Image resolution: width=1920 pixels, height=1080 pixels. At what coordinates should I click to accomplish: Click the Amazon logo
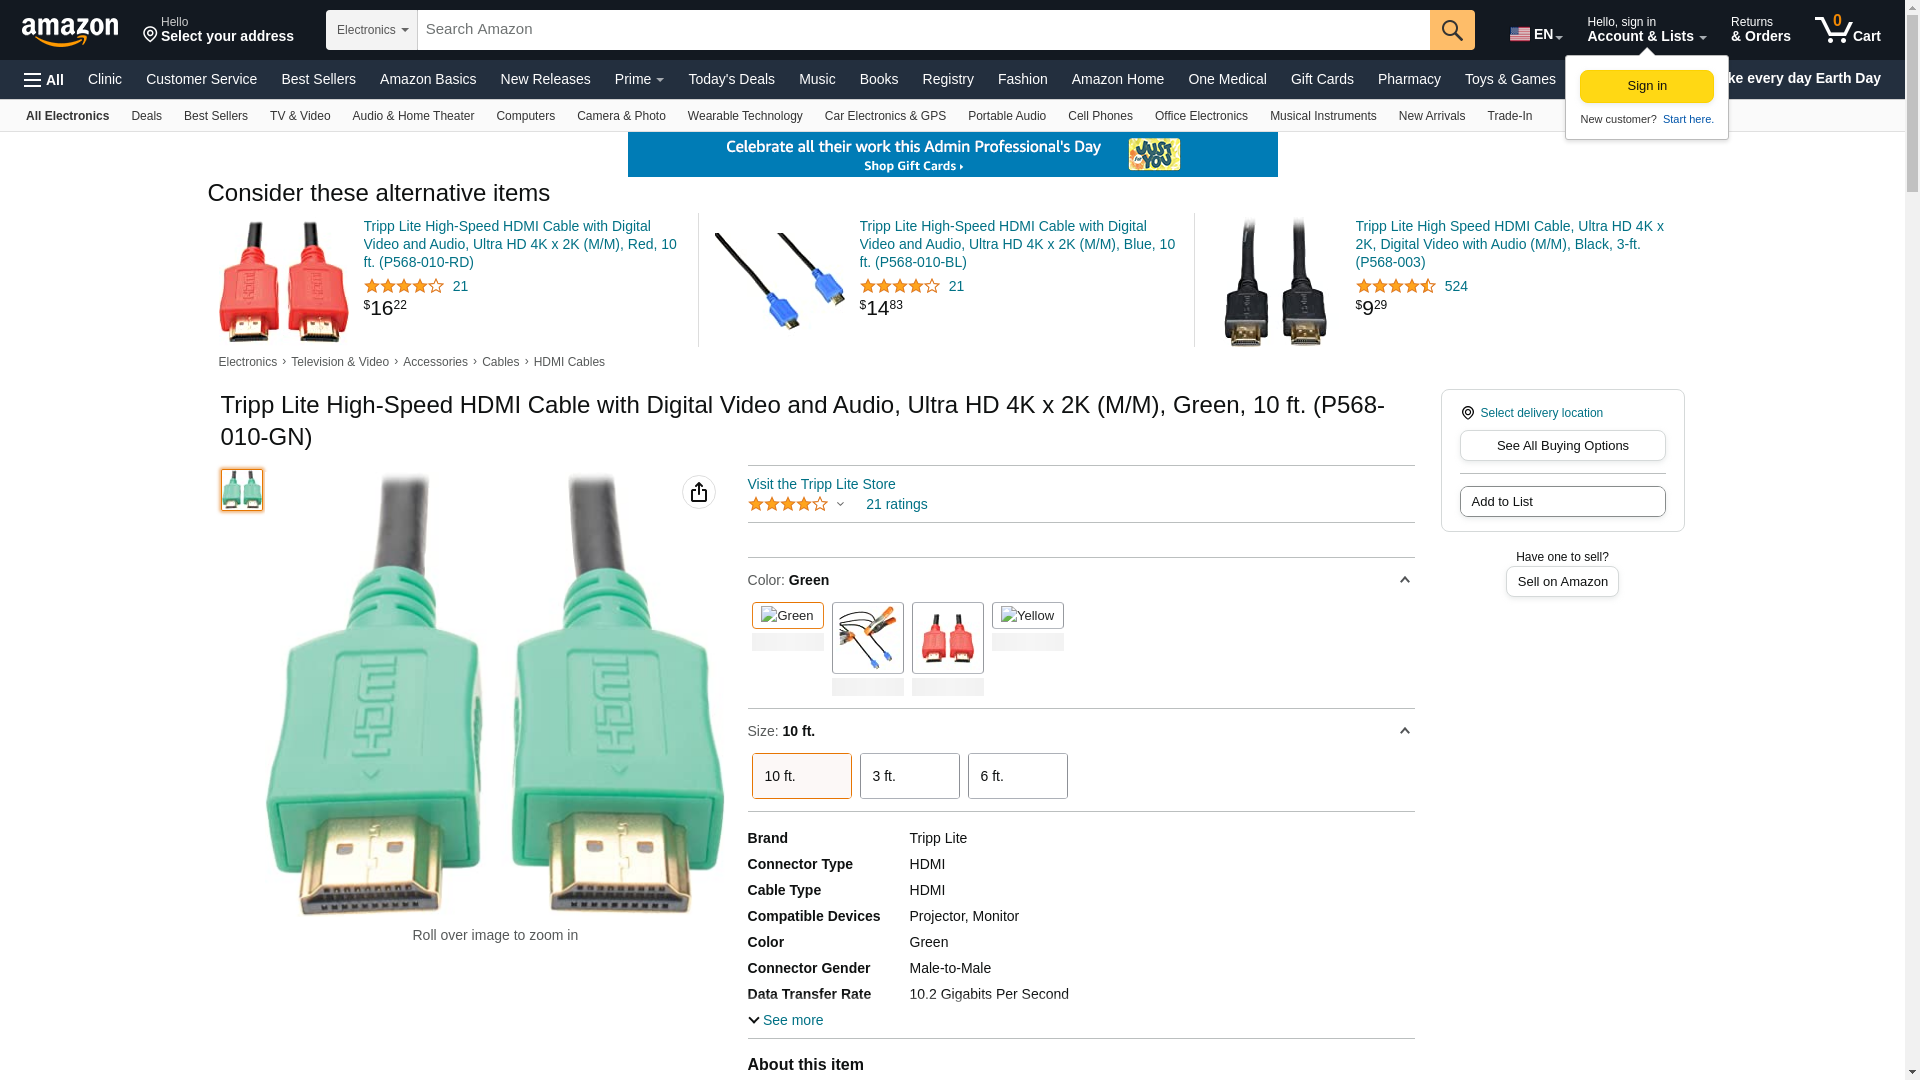[70, 31]
